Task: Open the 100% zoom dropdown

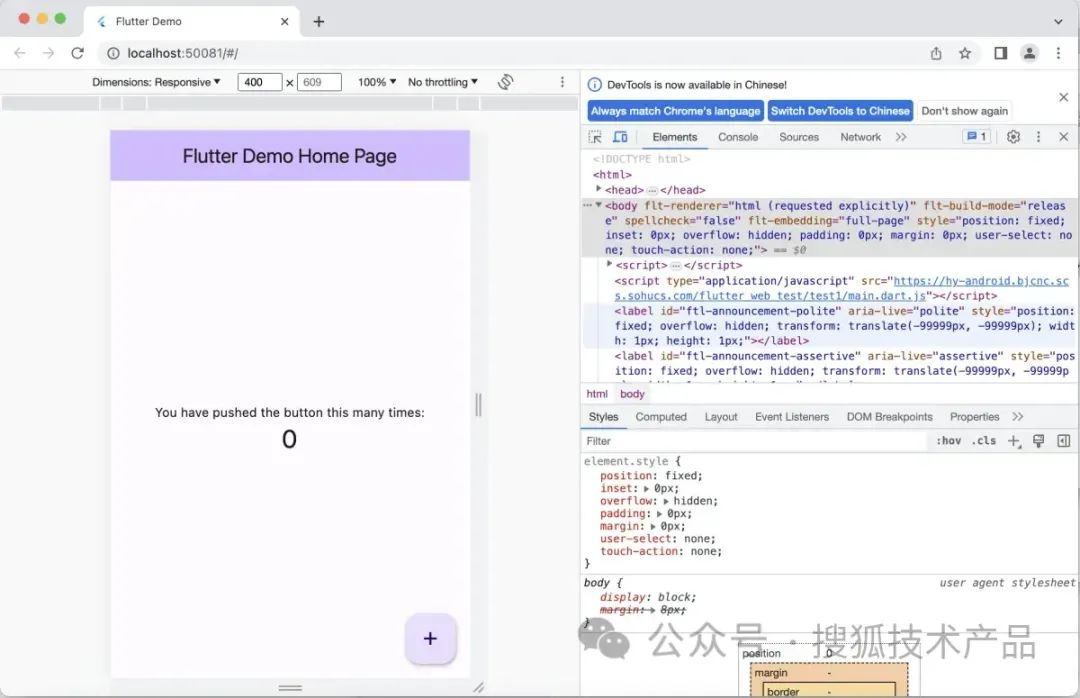Action: 377,82
